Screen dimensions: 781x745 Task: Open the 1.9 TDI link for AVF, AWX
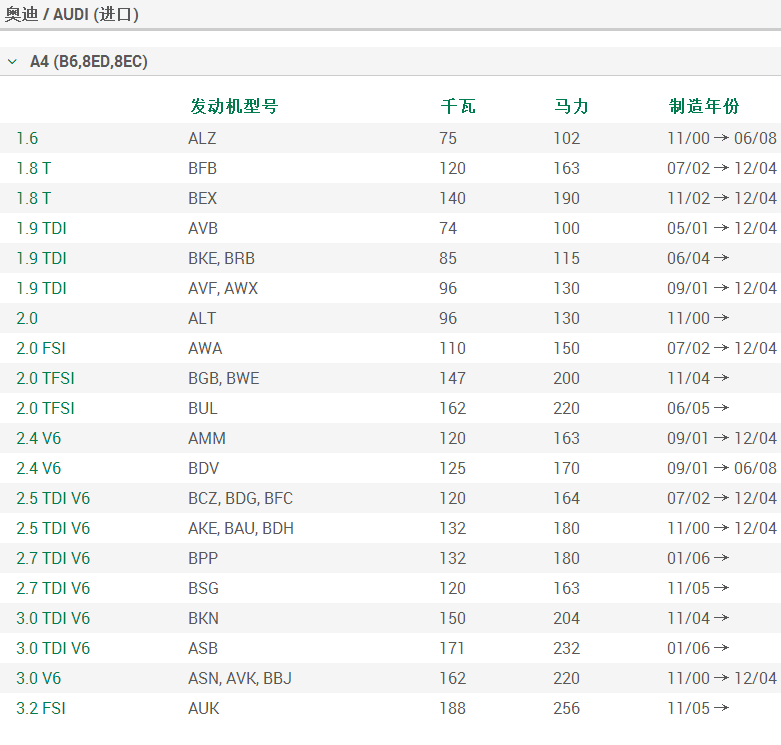[41, 288]
